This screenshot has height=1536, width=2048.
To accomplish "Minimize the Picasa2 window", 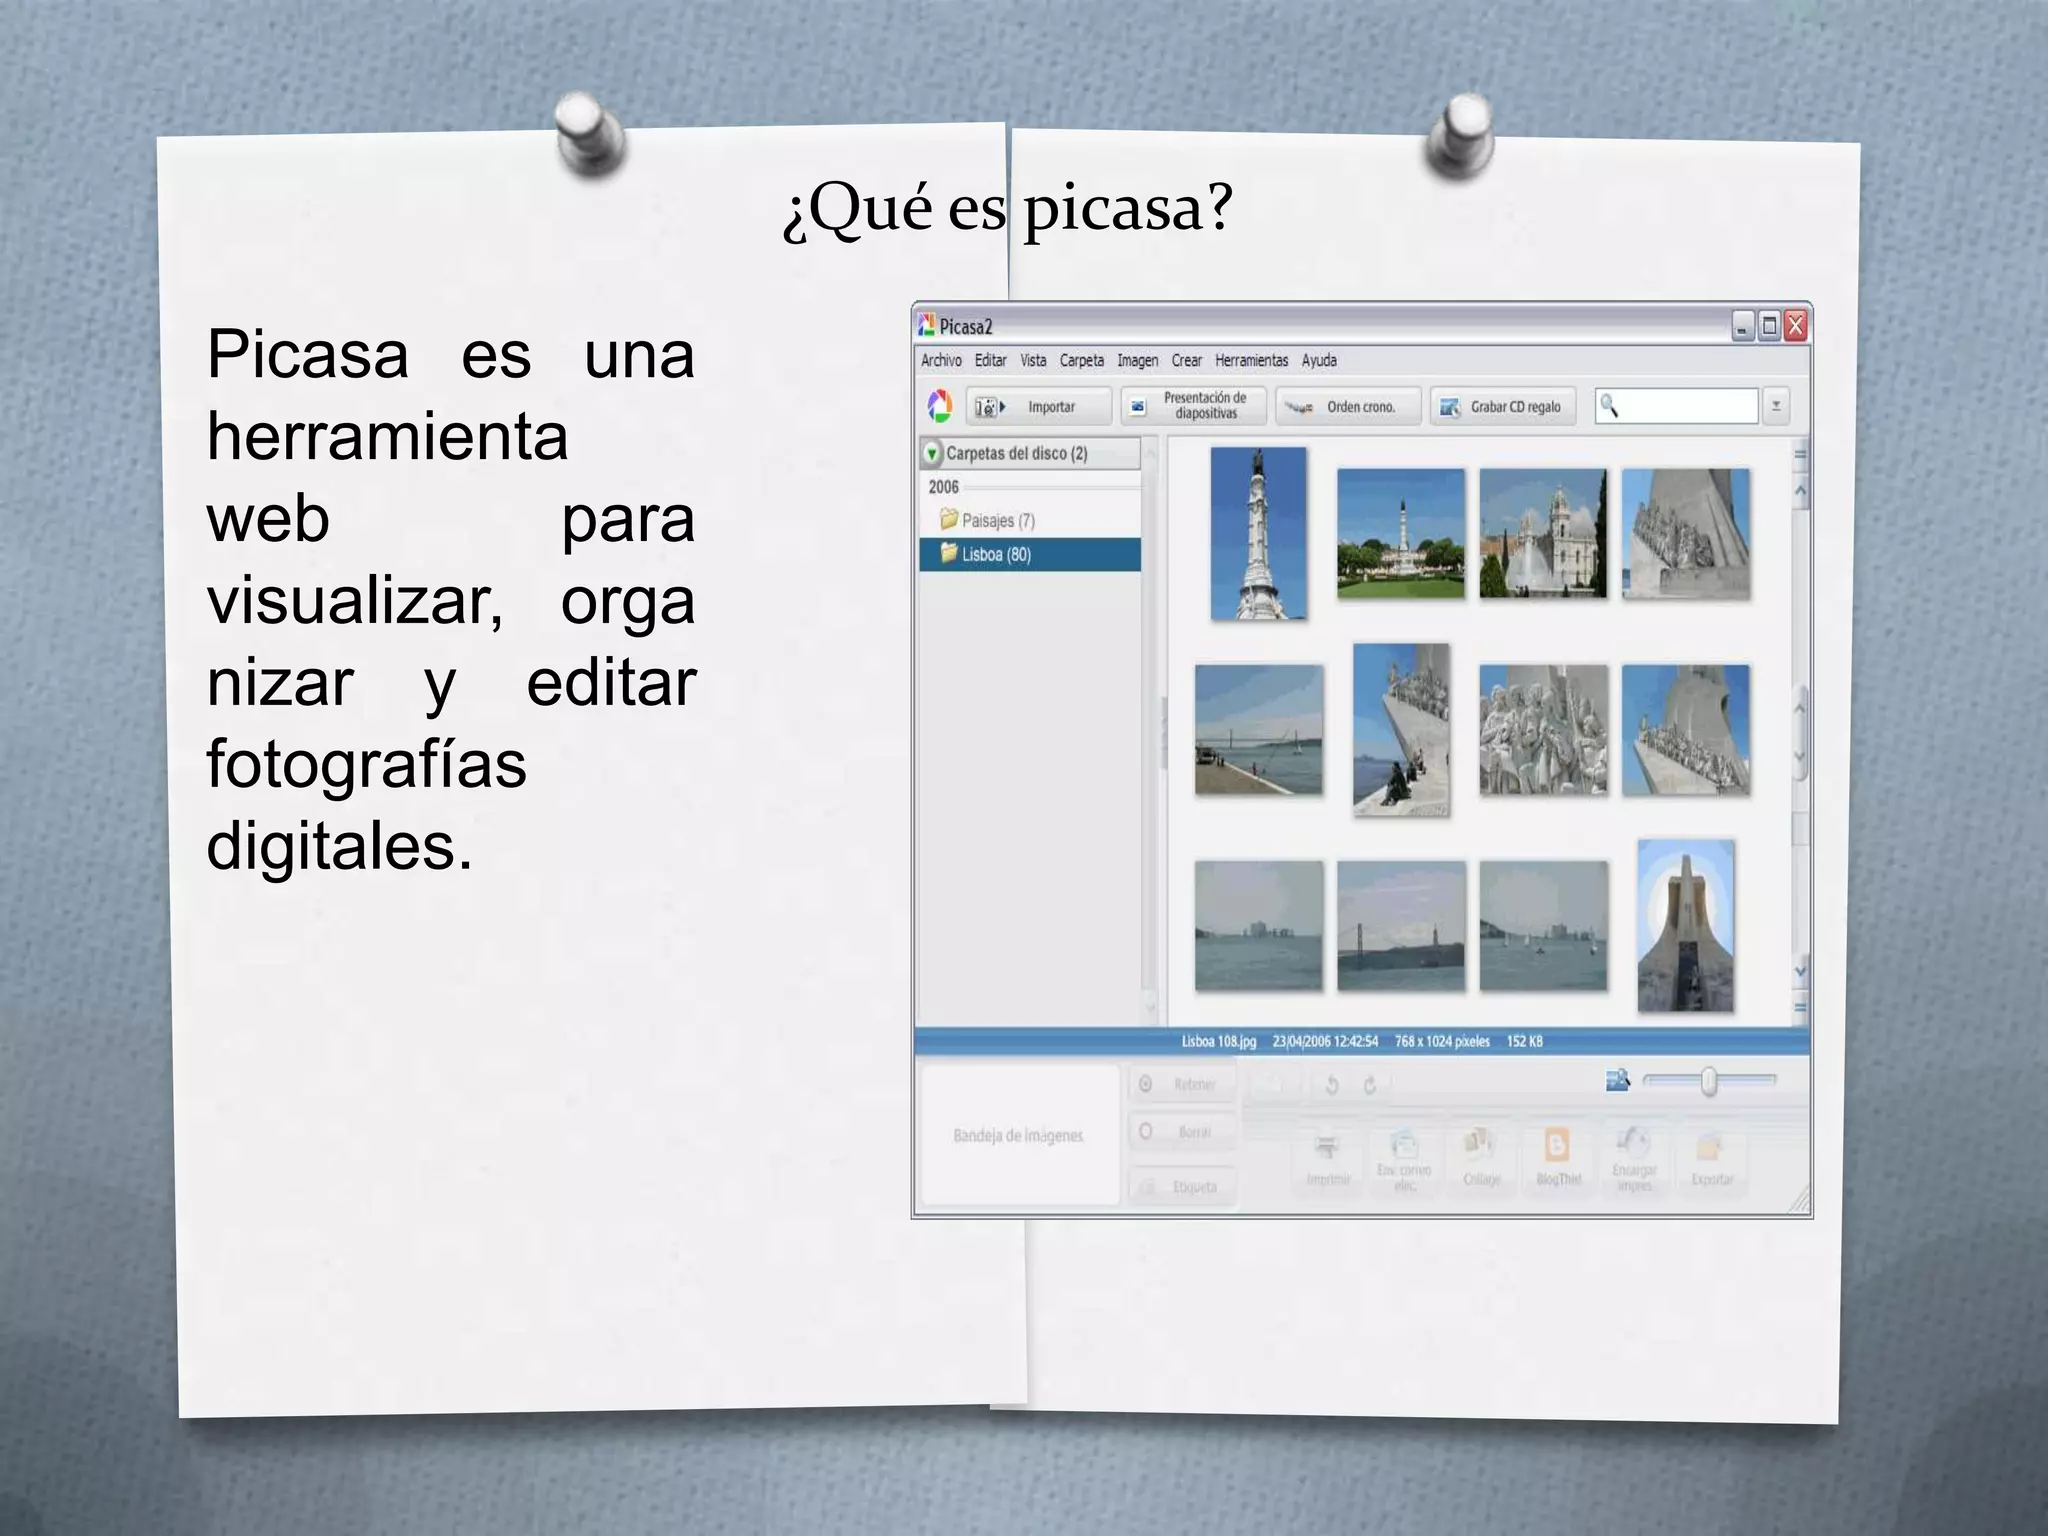I will (1743, 326).
